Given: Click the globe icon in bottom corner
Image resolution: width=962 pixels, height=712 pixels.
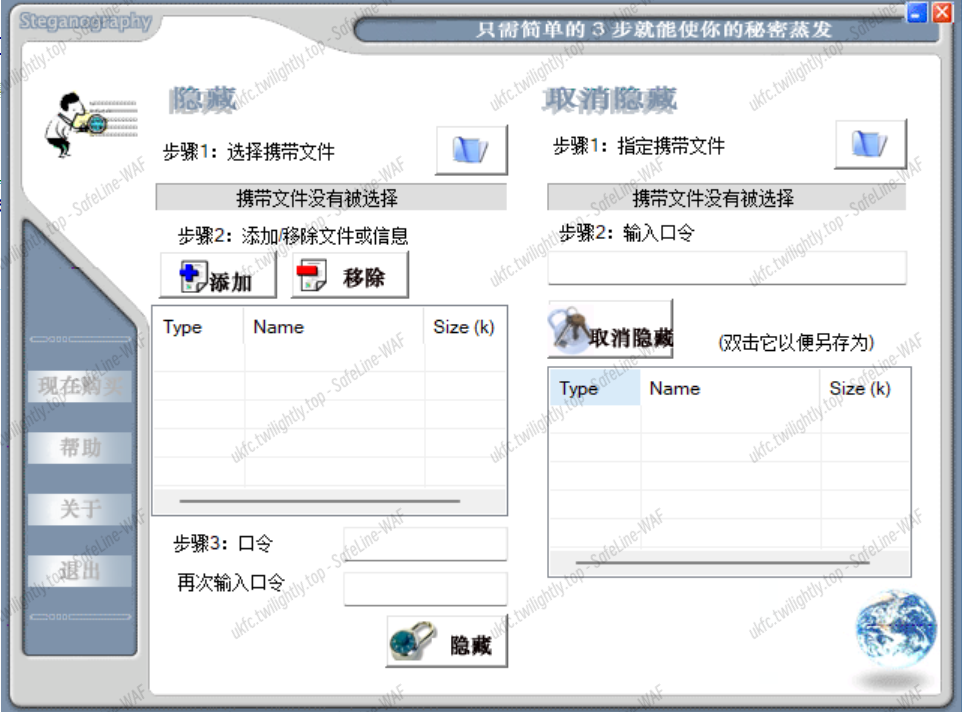Looking at the screenshot, I should tap(896, 628).
